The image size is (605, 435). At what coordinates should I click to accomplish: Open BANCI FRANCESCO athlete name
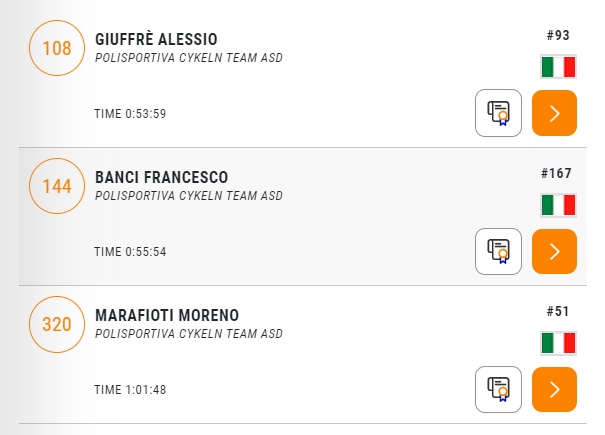[162, 178]
